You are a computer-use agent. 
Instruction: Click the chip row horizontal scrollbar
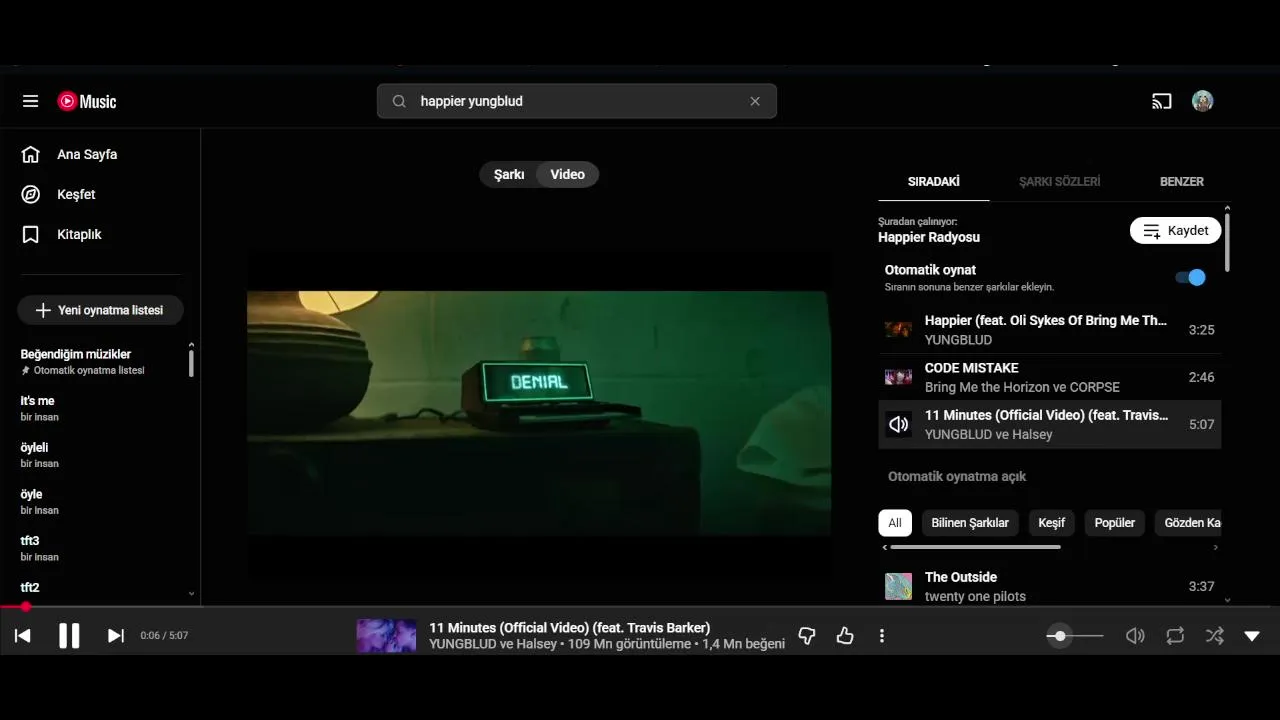pos(975,547)
